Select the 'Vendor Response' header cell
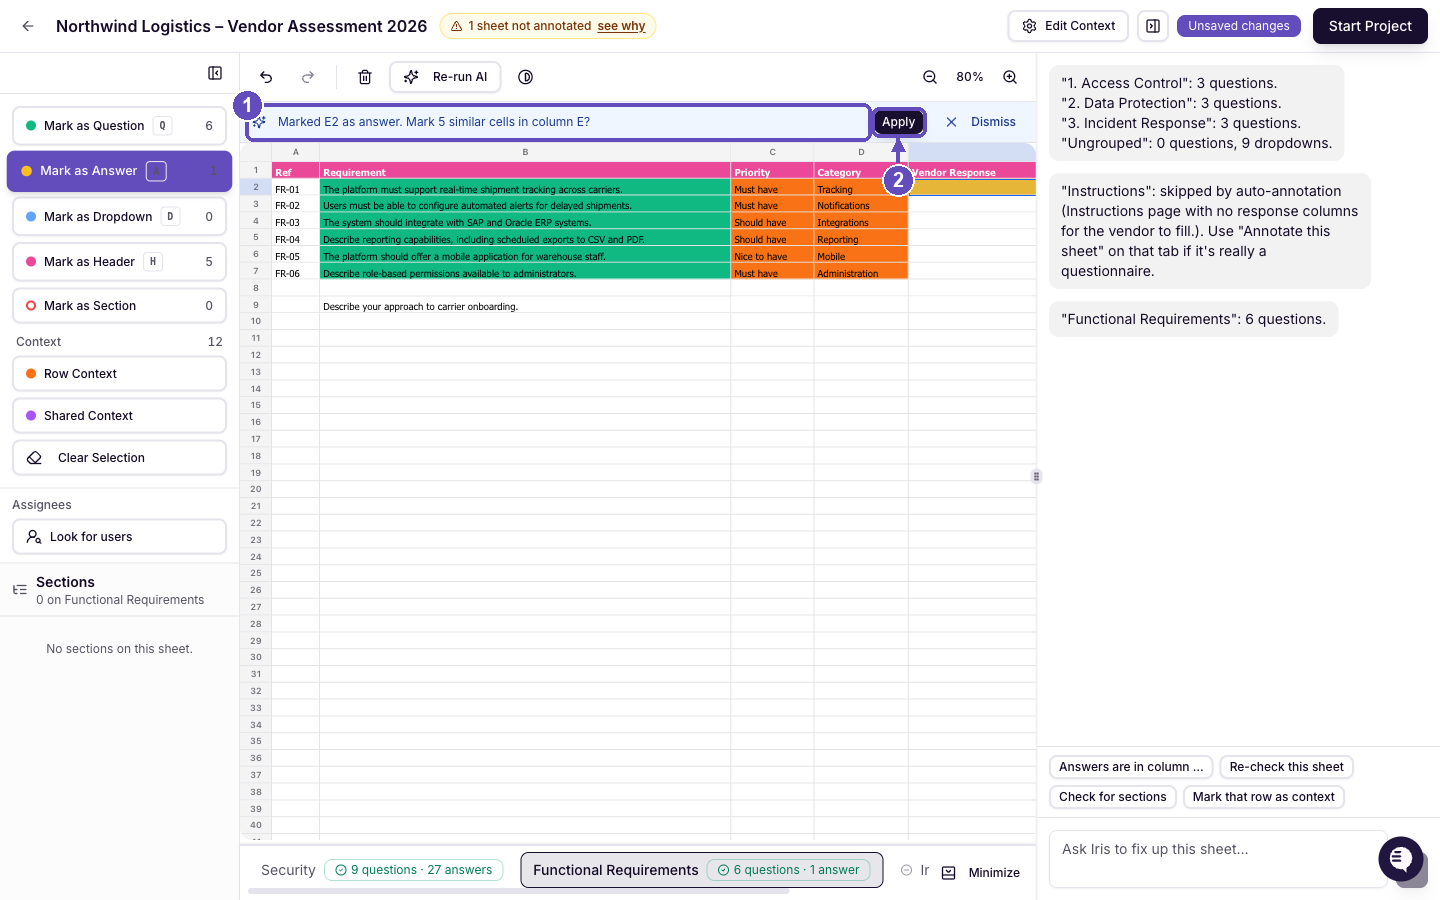This screenshot has height=900, width=1440. pyautogui.click(x=972, y=172)
